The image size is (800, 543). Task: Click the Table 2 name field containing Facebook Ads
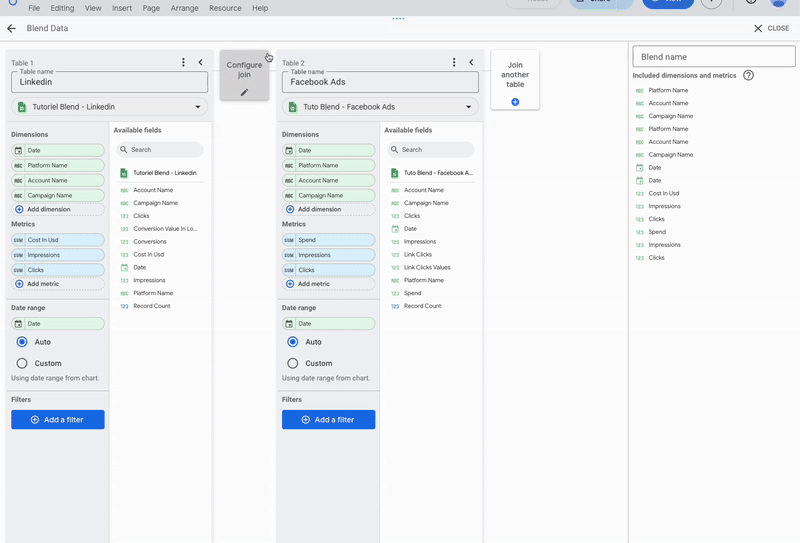(380, 82)
